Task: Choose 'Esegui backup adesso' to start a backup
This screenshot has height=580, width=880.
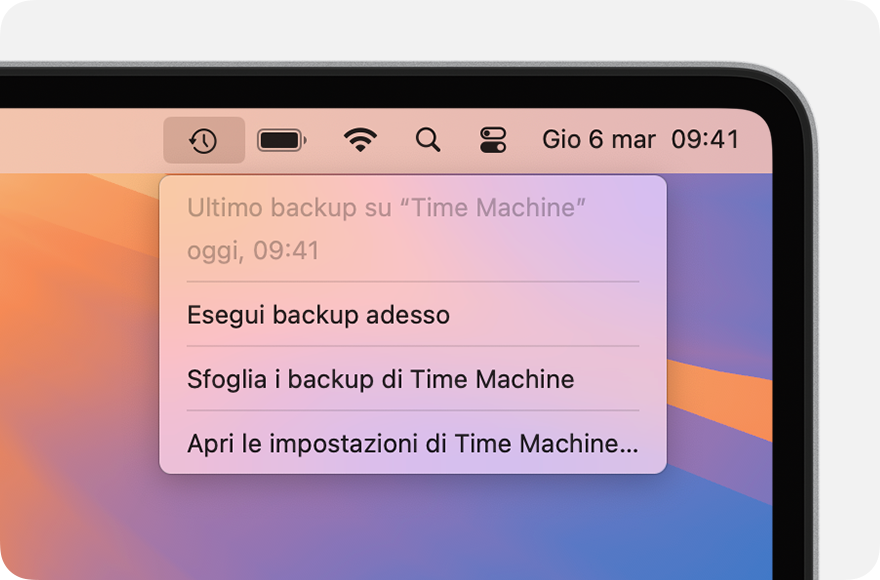Action: tap(318, 315)
